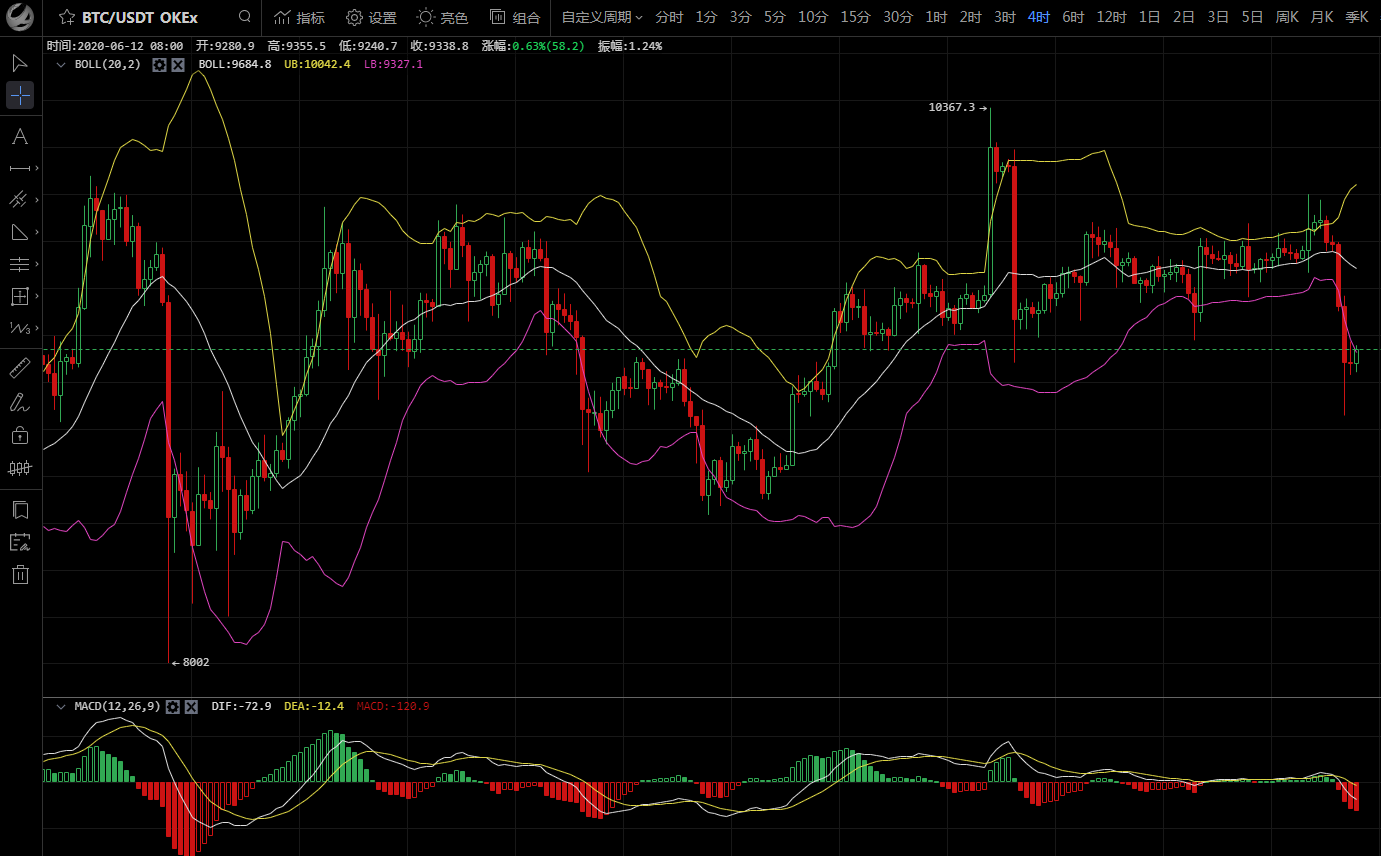This screenshot has height=856, width=1381.
Task: Collapse the MACD(12,26,9) indicator chevron
Action: (x=61, y=707)
